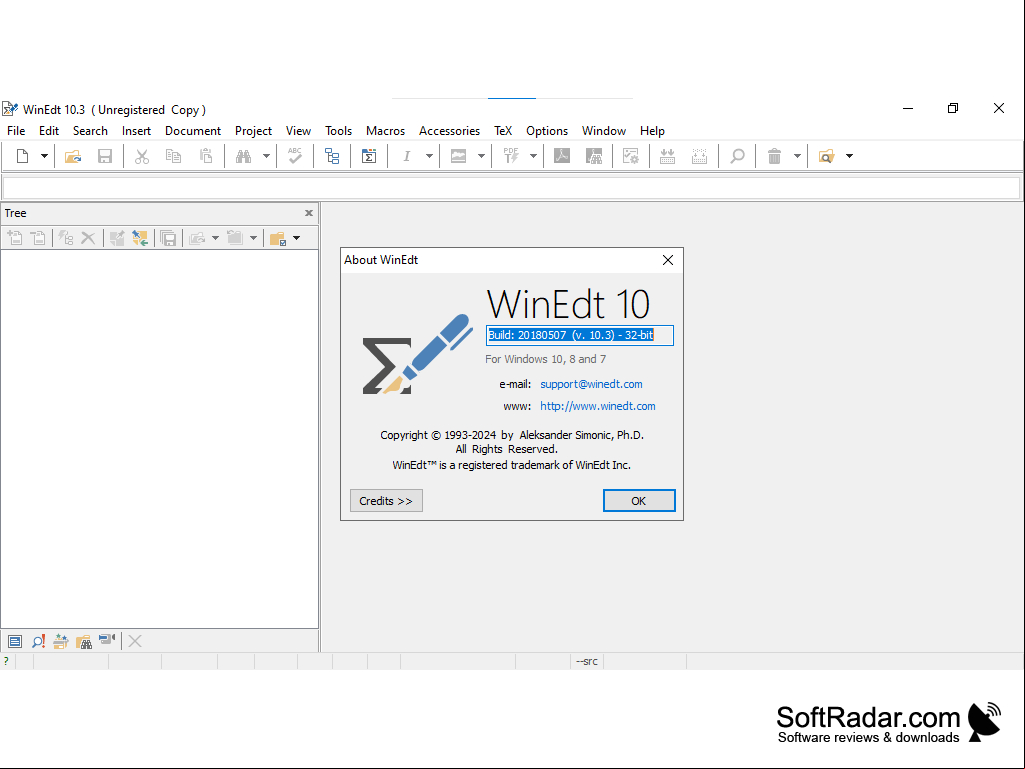Click the ABC spell check icon
This screenshot has height=769, width=1025.
(295, 156)
